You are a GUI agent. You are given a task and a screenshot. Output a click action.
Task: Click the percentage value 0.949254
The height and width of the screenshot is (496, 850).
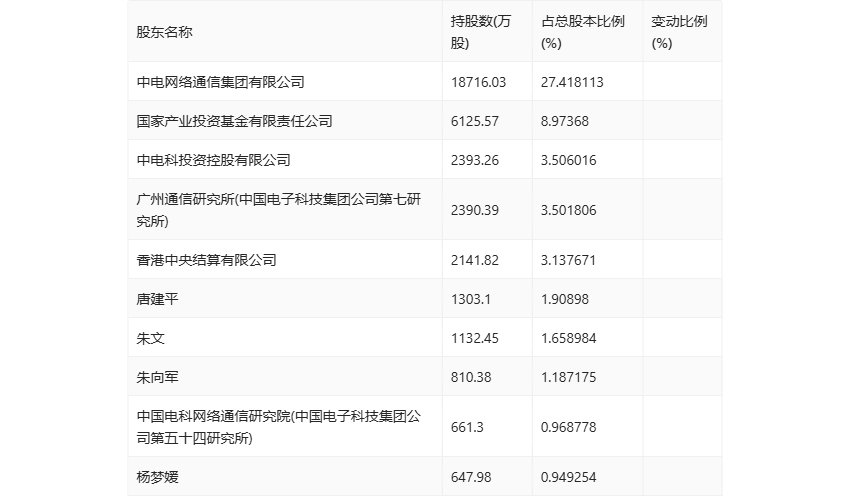[568, 476]
